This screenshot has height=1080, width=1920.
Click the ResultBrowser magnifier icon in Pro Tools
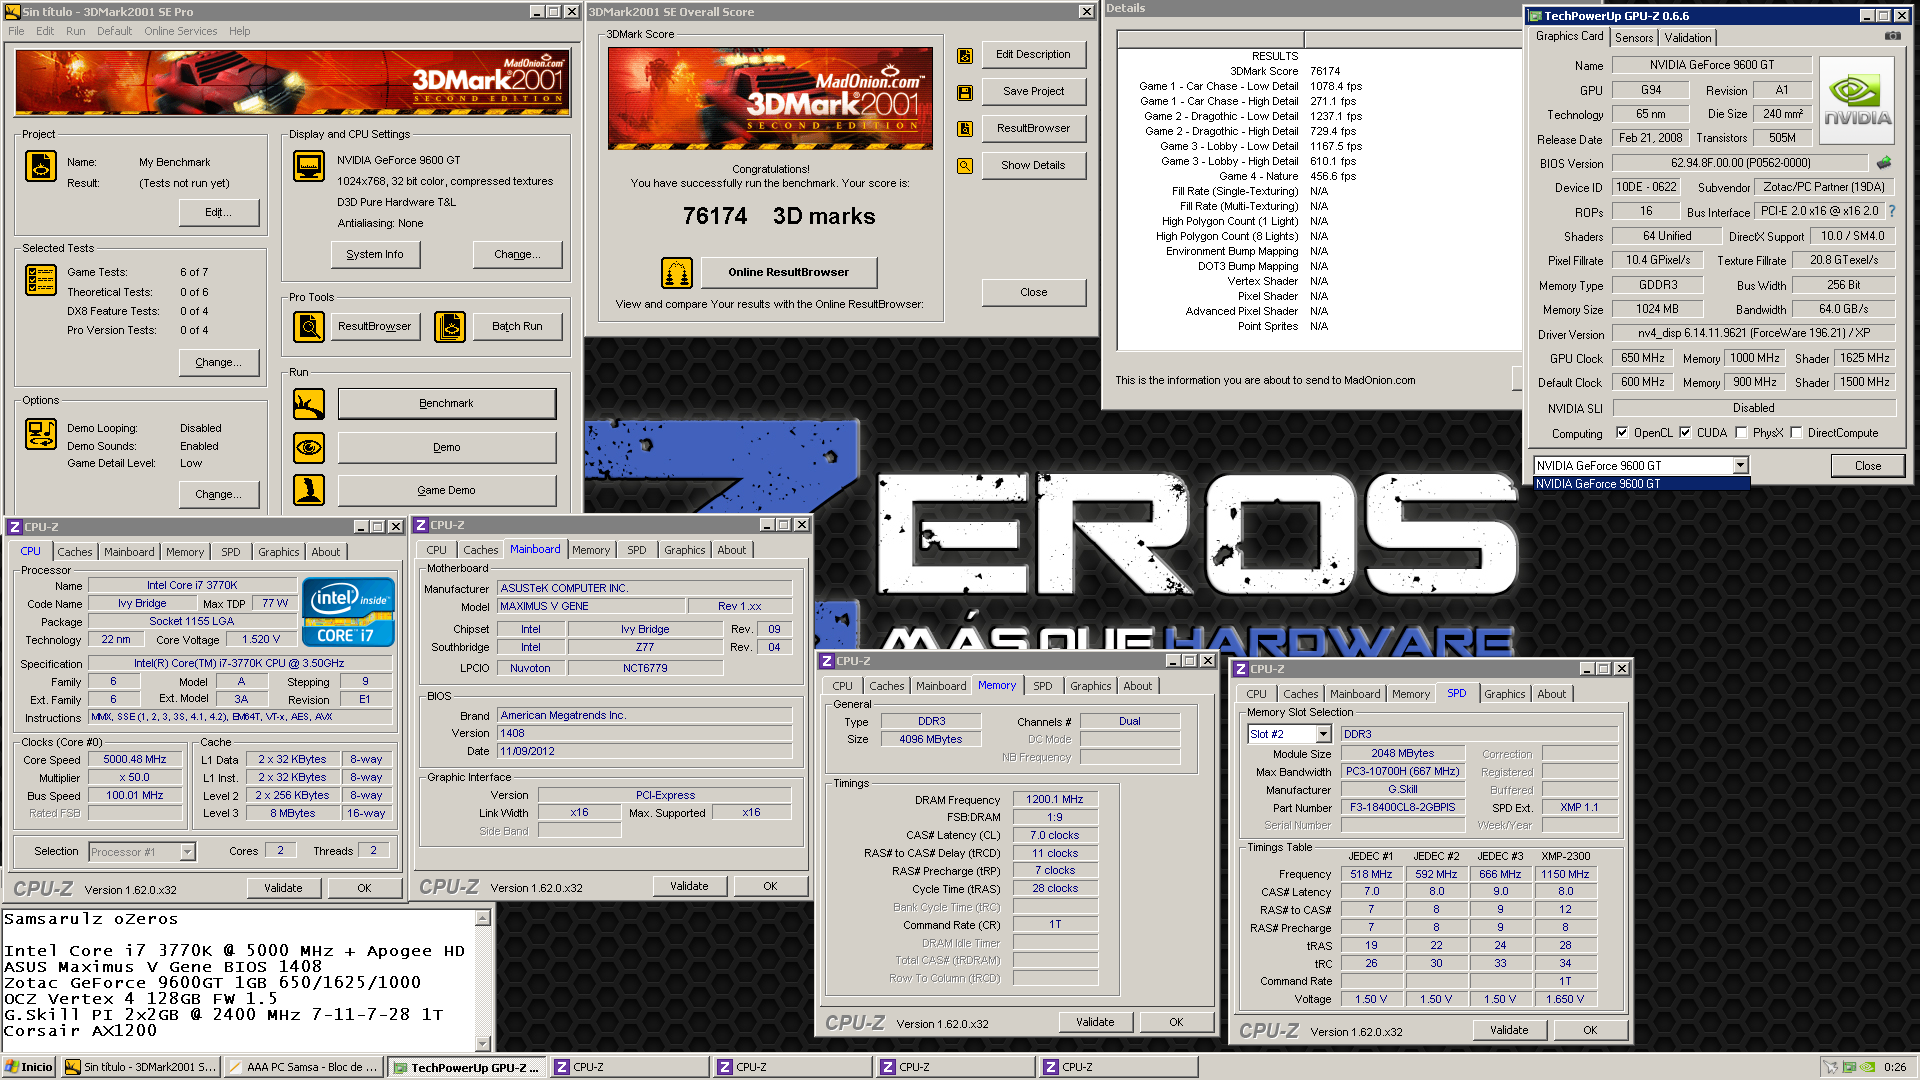point(309,327)
